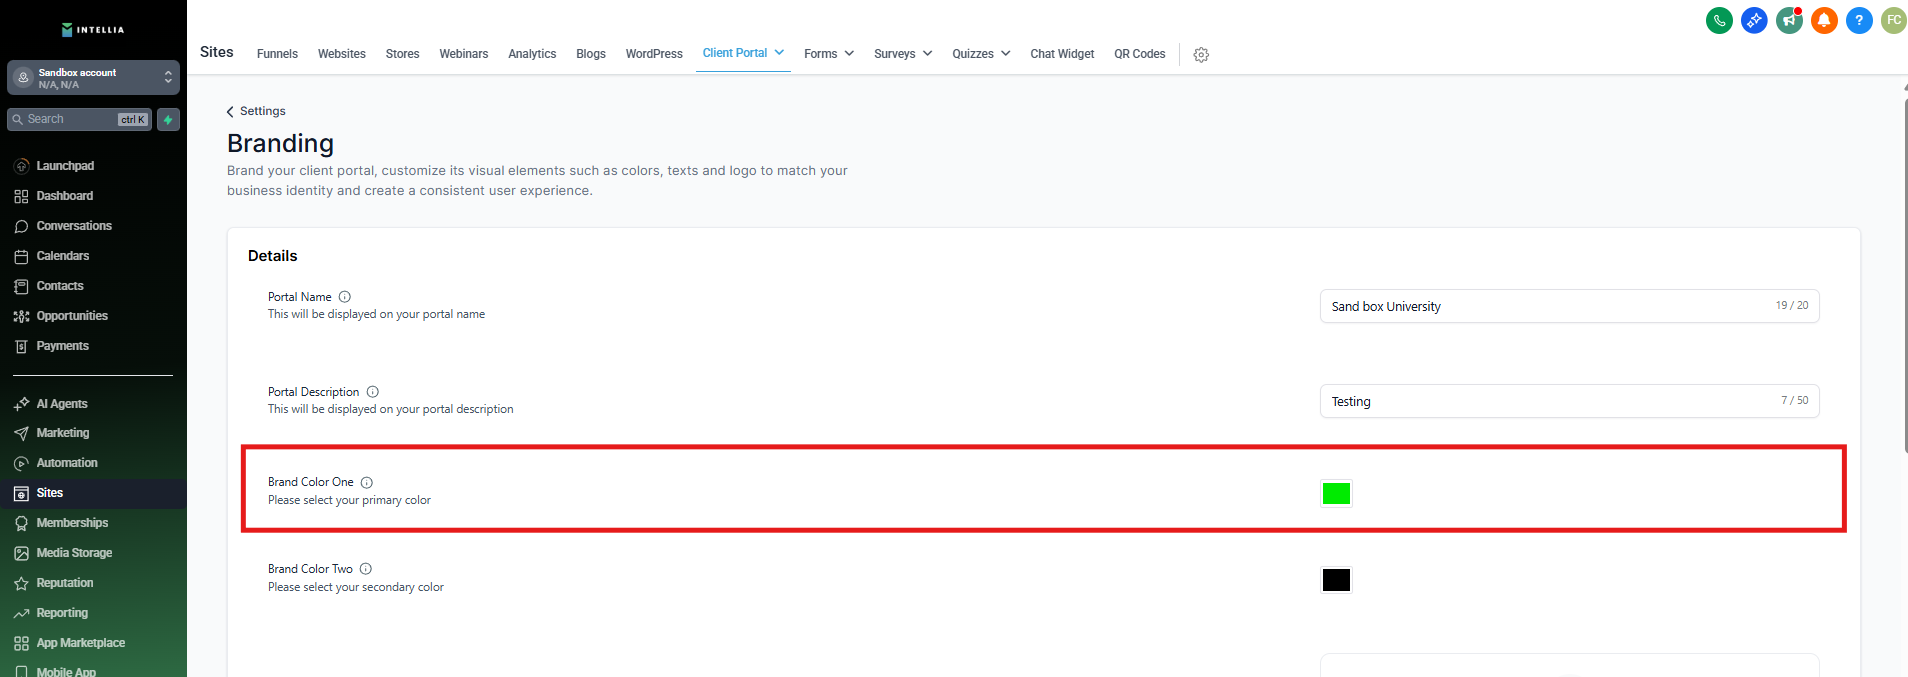Expand the Client Portal dropdown
Viewport: 1908px width, 677px height.
click(743, 53)
